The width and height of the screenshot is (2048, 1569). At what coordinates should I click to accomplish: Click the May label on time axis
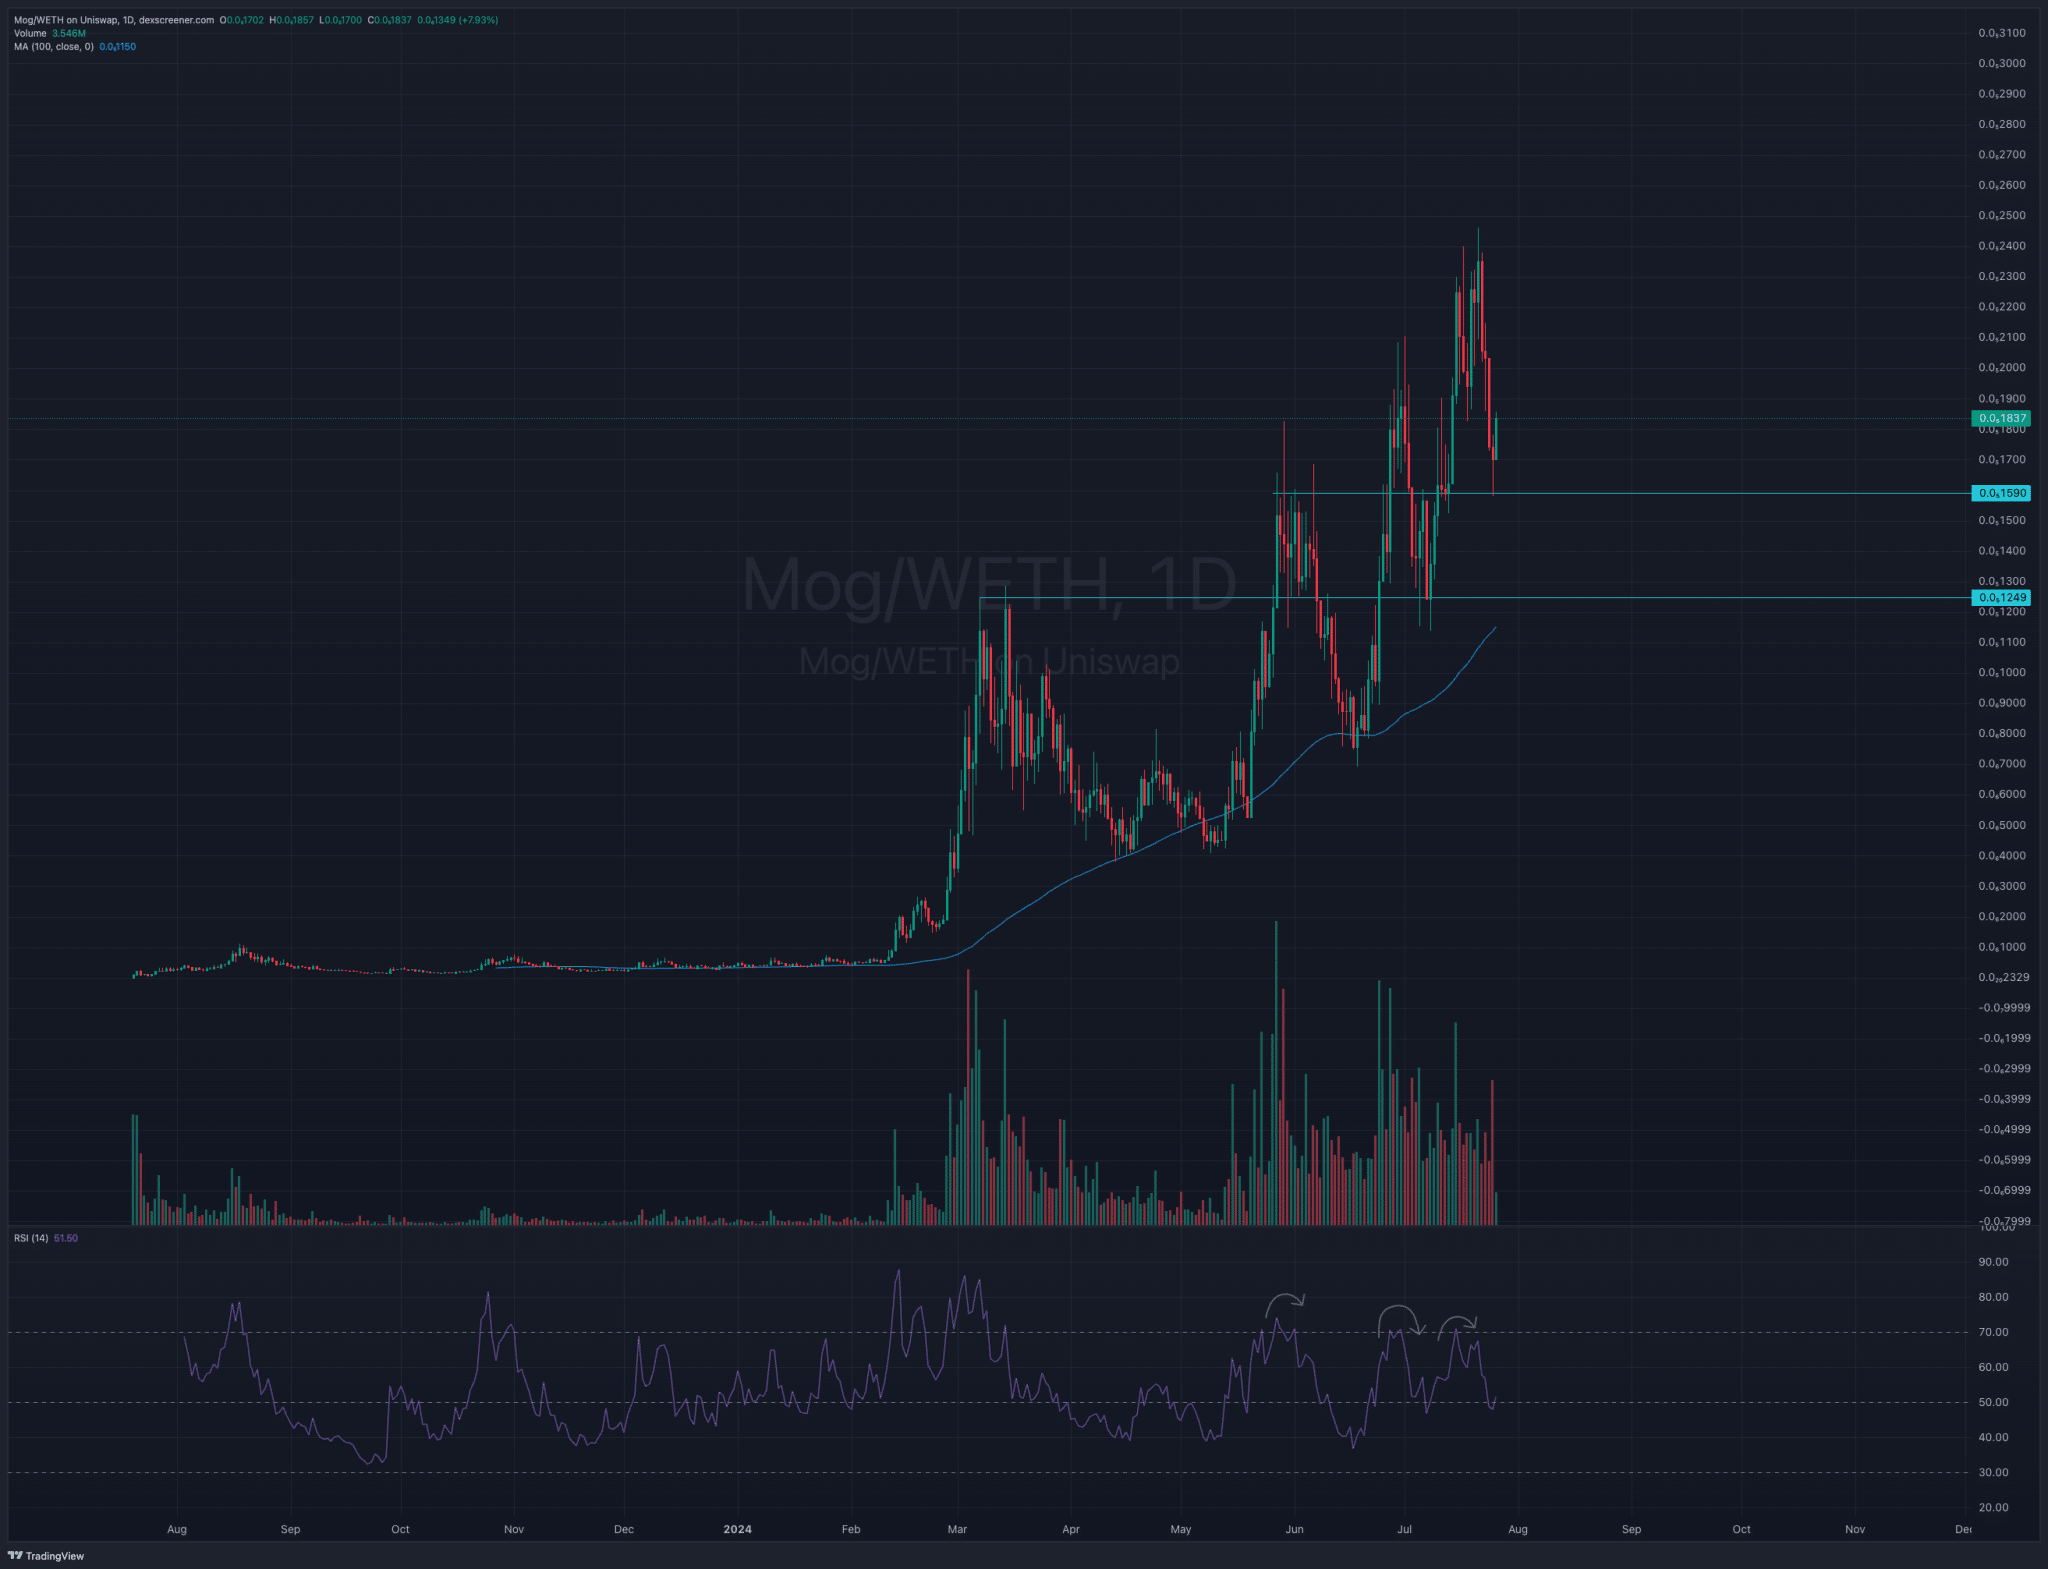point(1181,1529)
